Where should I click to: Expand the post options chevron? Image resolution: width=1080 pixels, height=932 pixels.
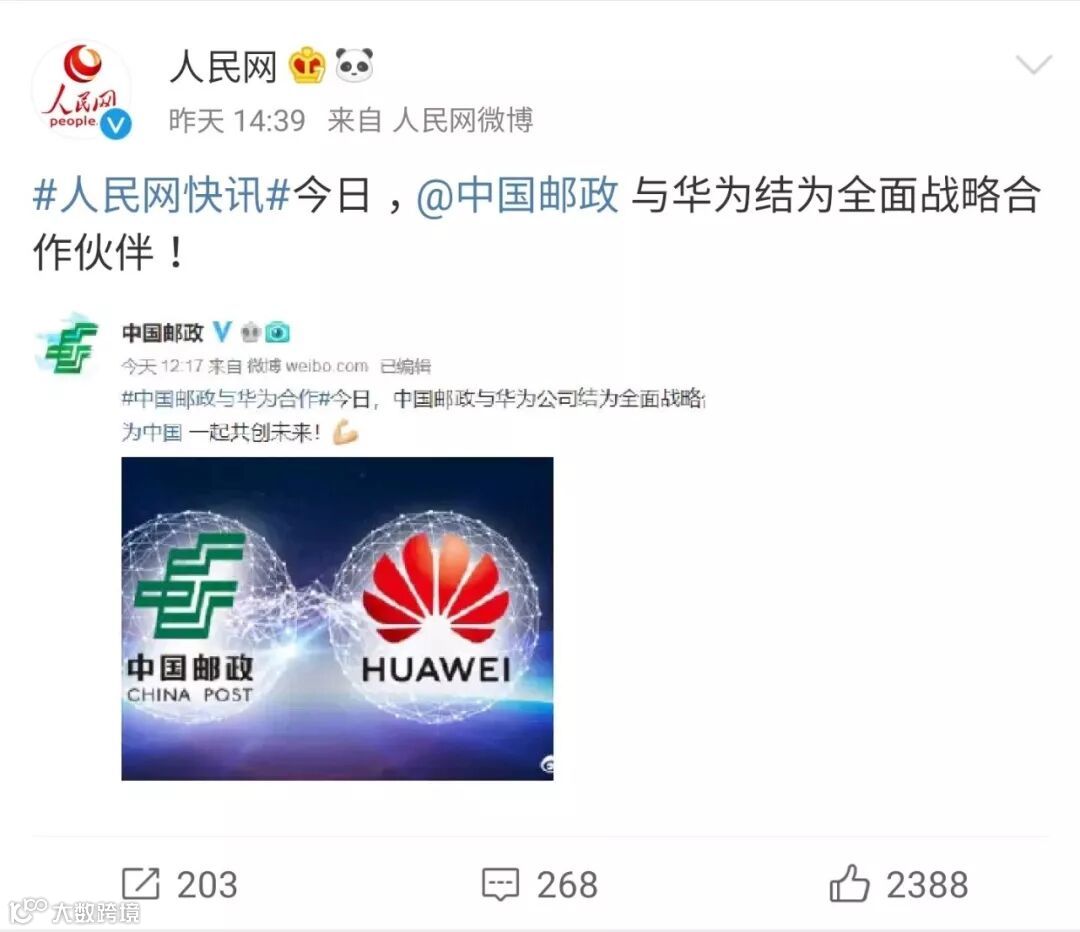click(x=1034, y=65)
